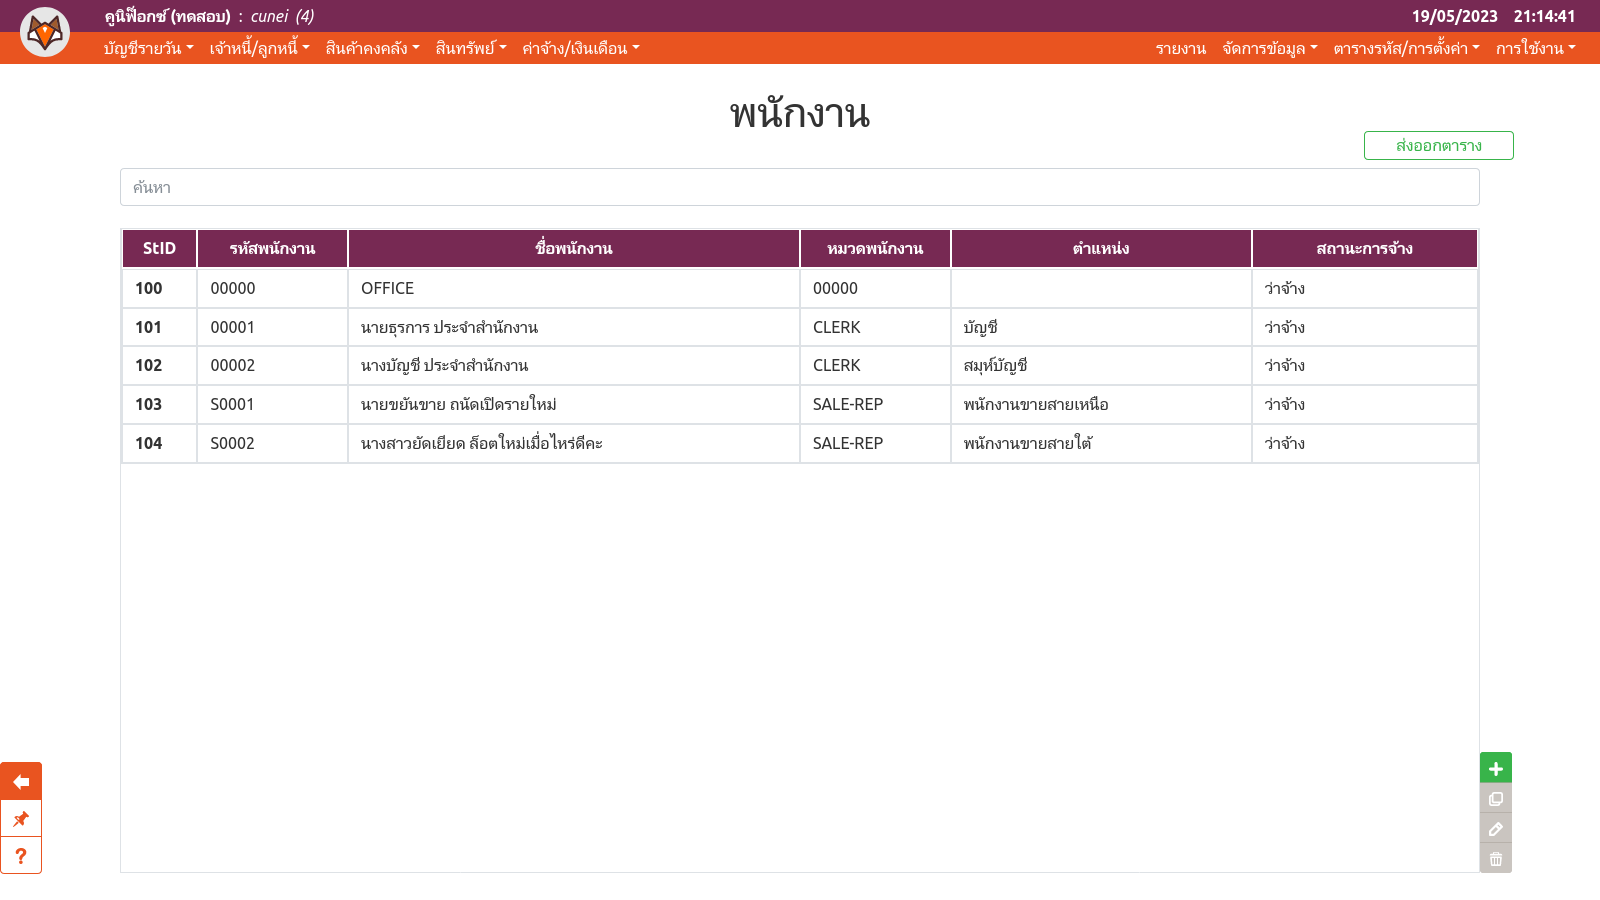Open the สินค้าคงคลัง dropdown menu
The width and height of the screenshot is (1600, 900).
(x=372, y=48)
